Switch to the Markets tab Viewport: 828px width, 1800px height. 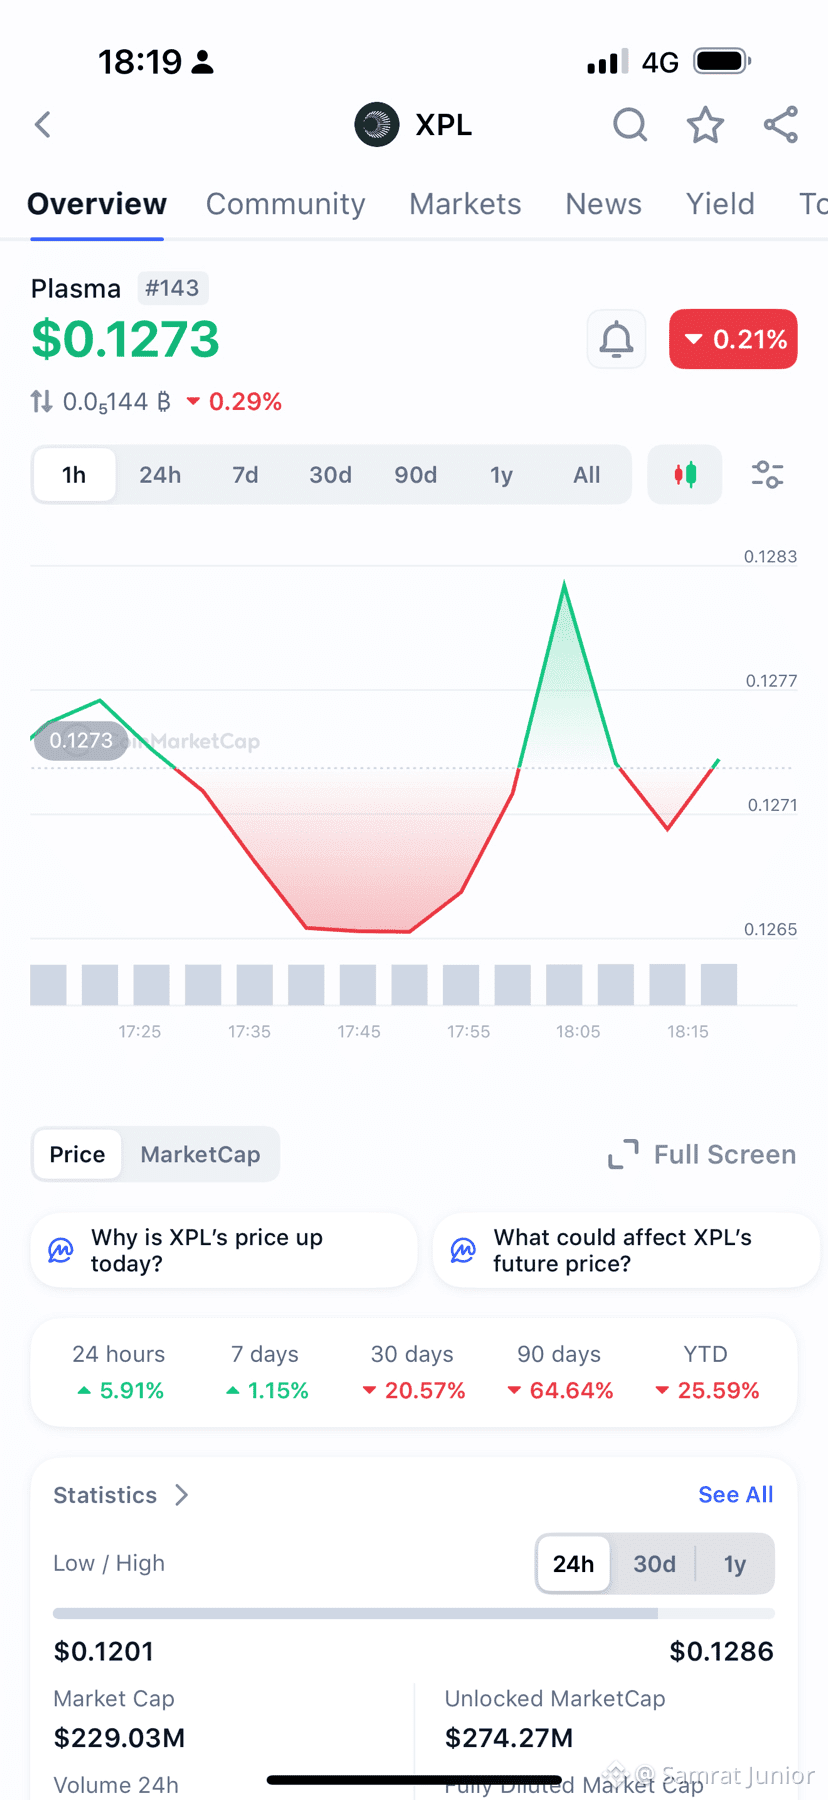click(x=465, y=204)
